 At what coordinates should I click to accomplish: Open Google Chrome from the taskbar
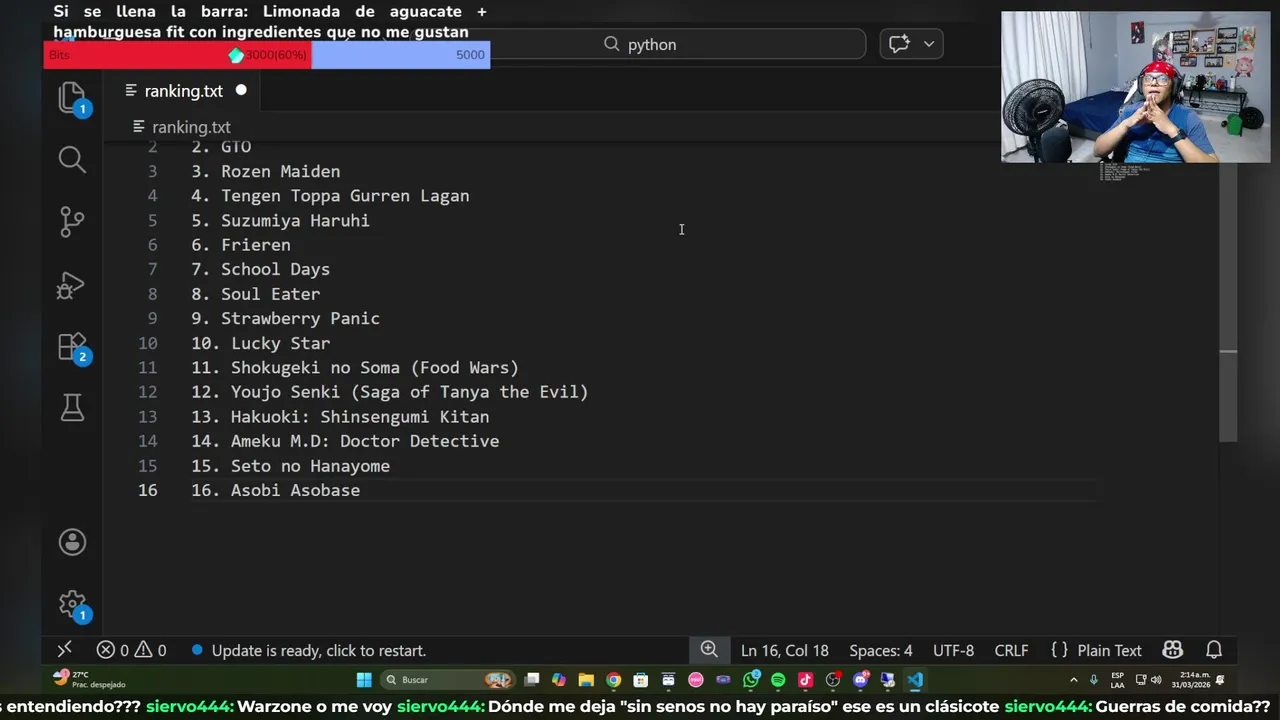613,680
